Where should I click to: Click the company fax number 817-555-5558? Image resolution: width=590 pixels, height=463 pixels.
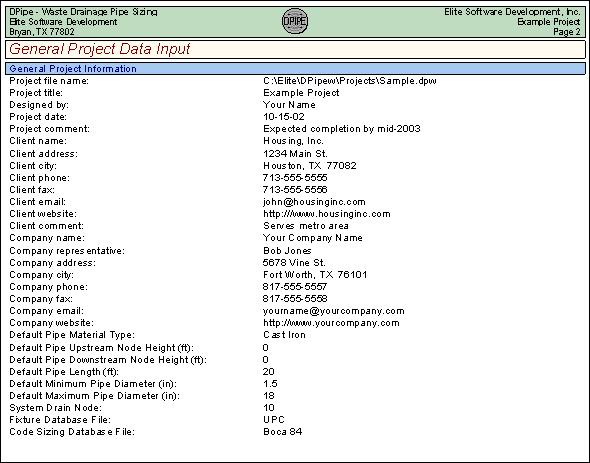tap(295, 299)
